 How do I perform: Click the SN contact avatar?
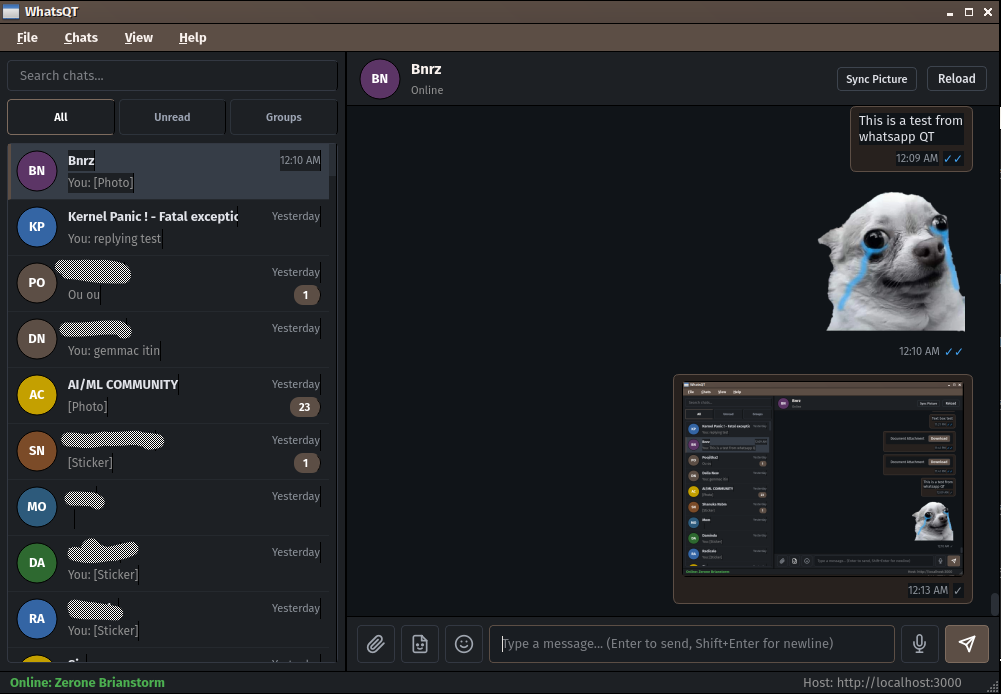click(37, 451)
